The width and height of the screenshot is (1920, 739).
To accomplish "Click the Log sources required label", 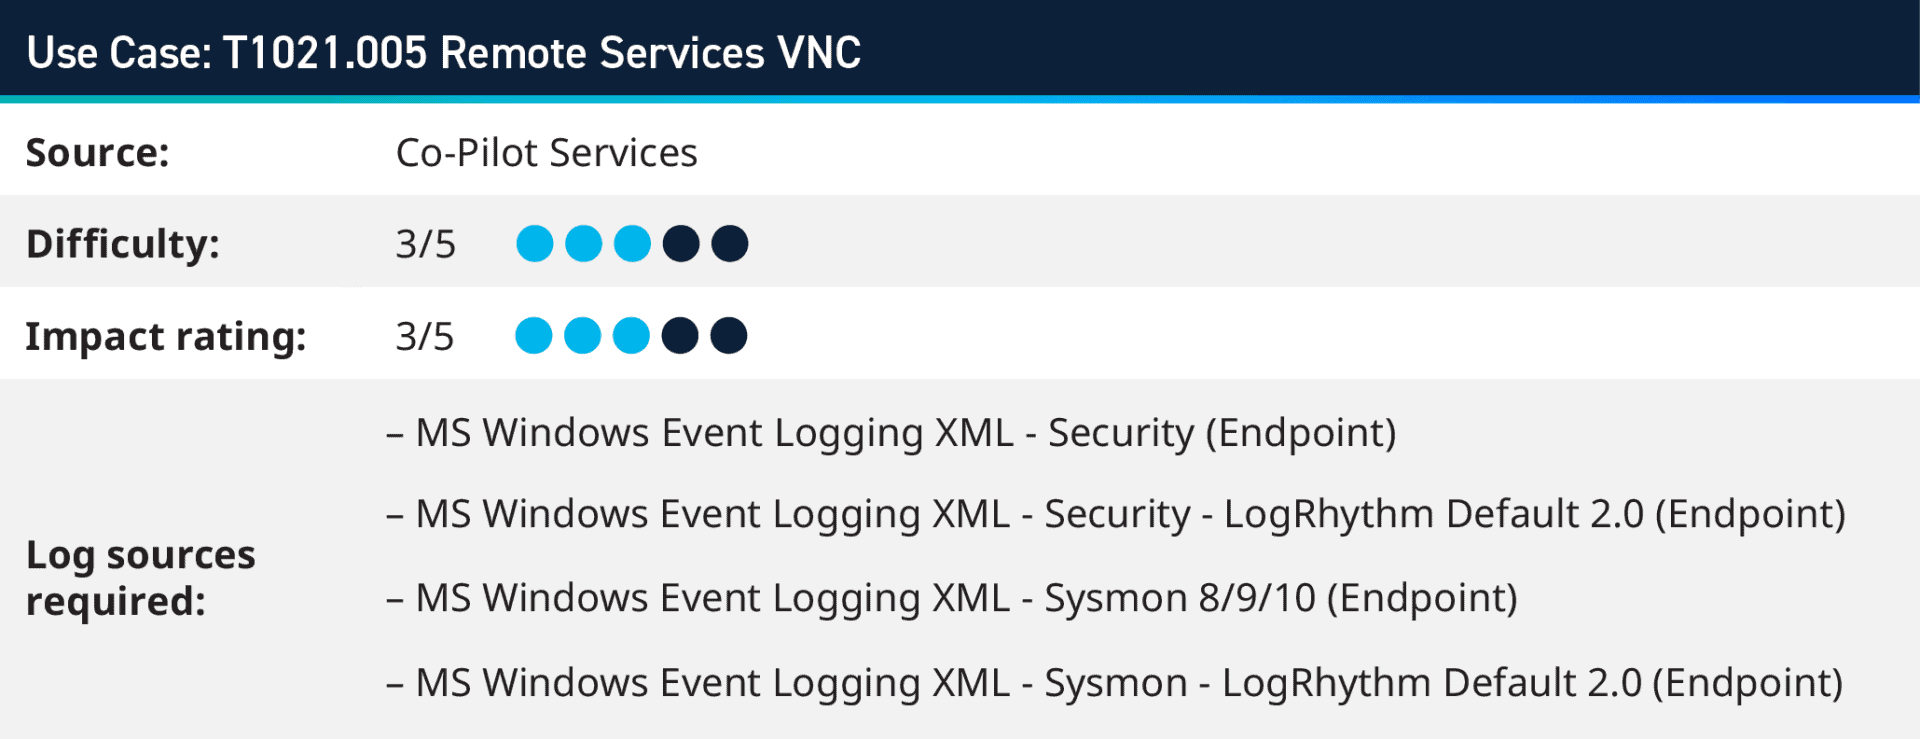I will 140,578.
